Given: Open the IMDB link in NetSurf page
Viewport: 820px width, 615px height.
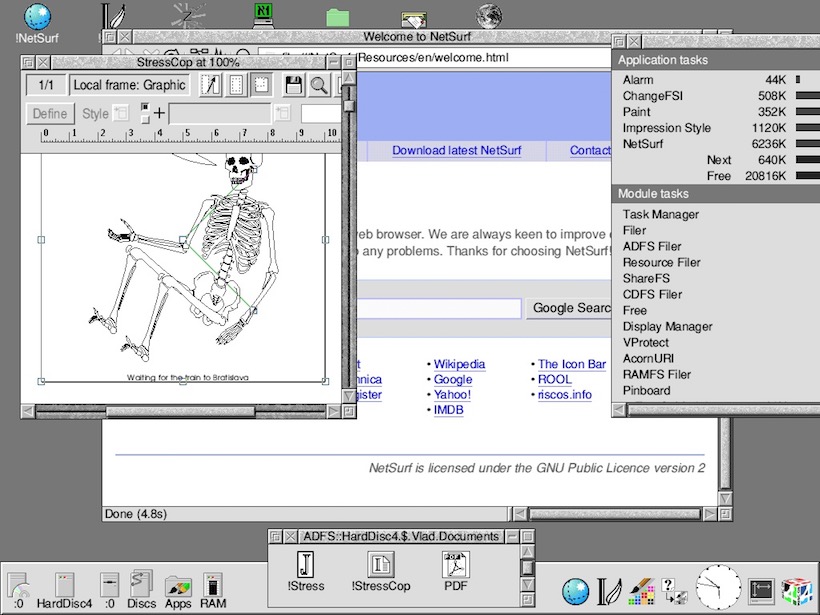Looking at the screenshot, I should 448,409.
